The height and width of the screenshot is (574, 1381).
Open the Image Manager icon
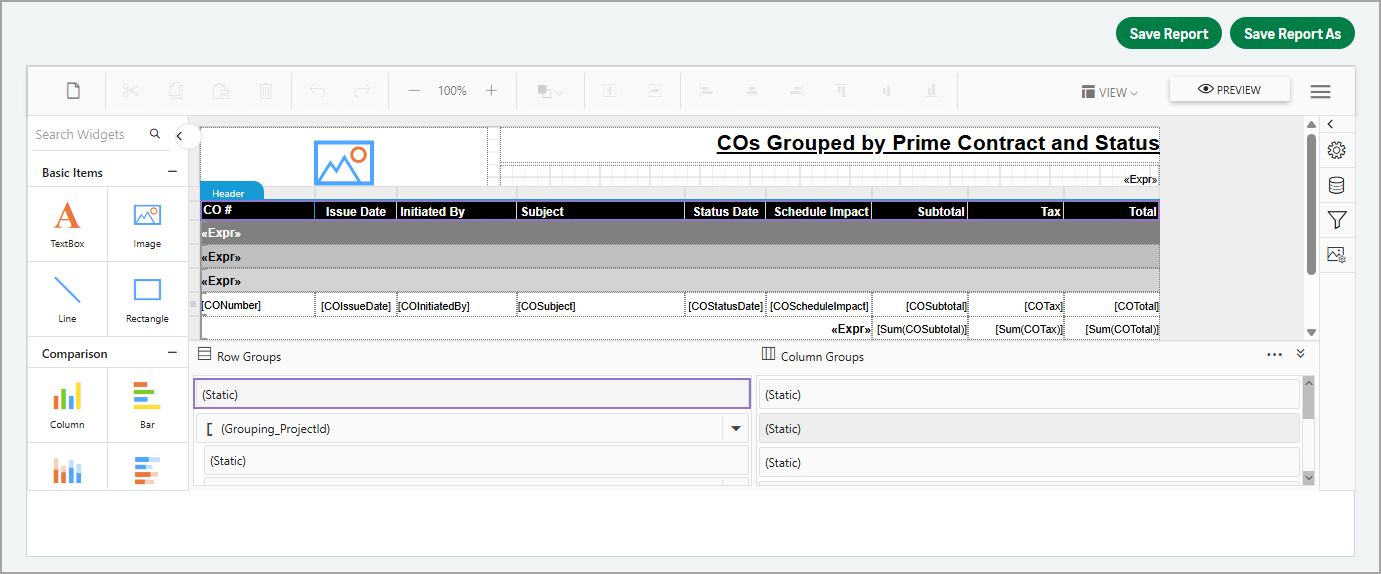click(1336, 255)
